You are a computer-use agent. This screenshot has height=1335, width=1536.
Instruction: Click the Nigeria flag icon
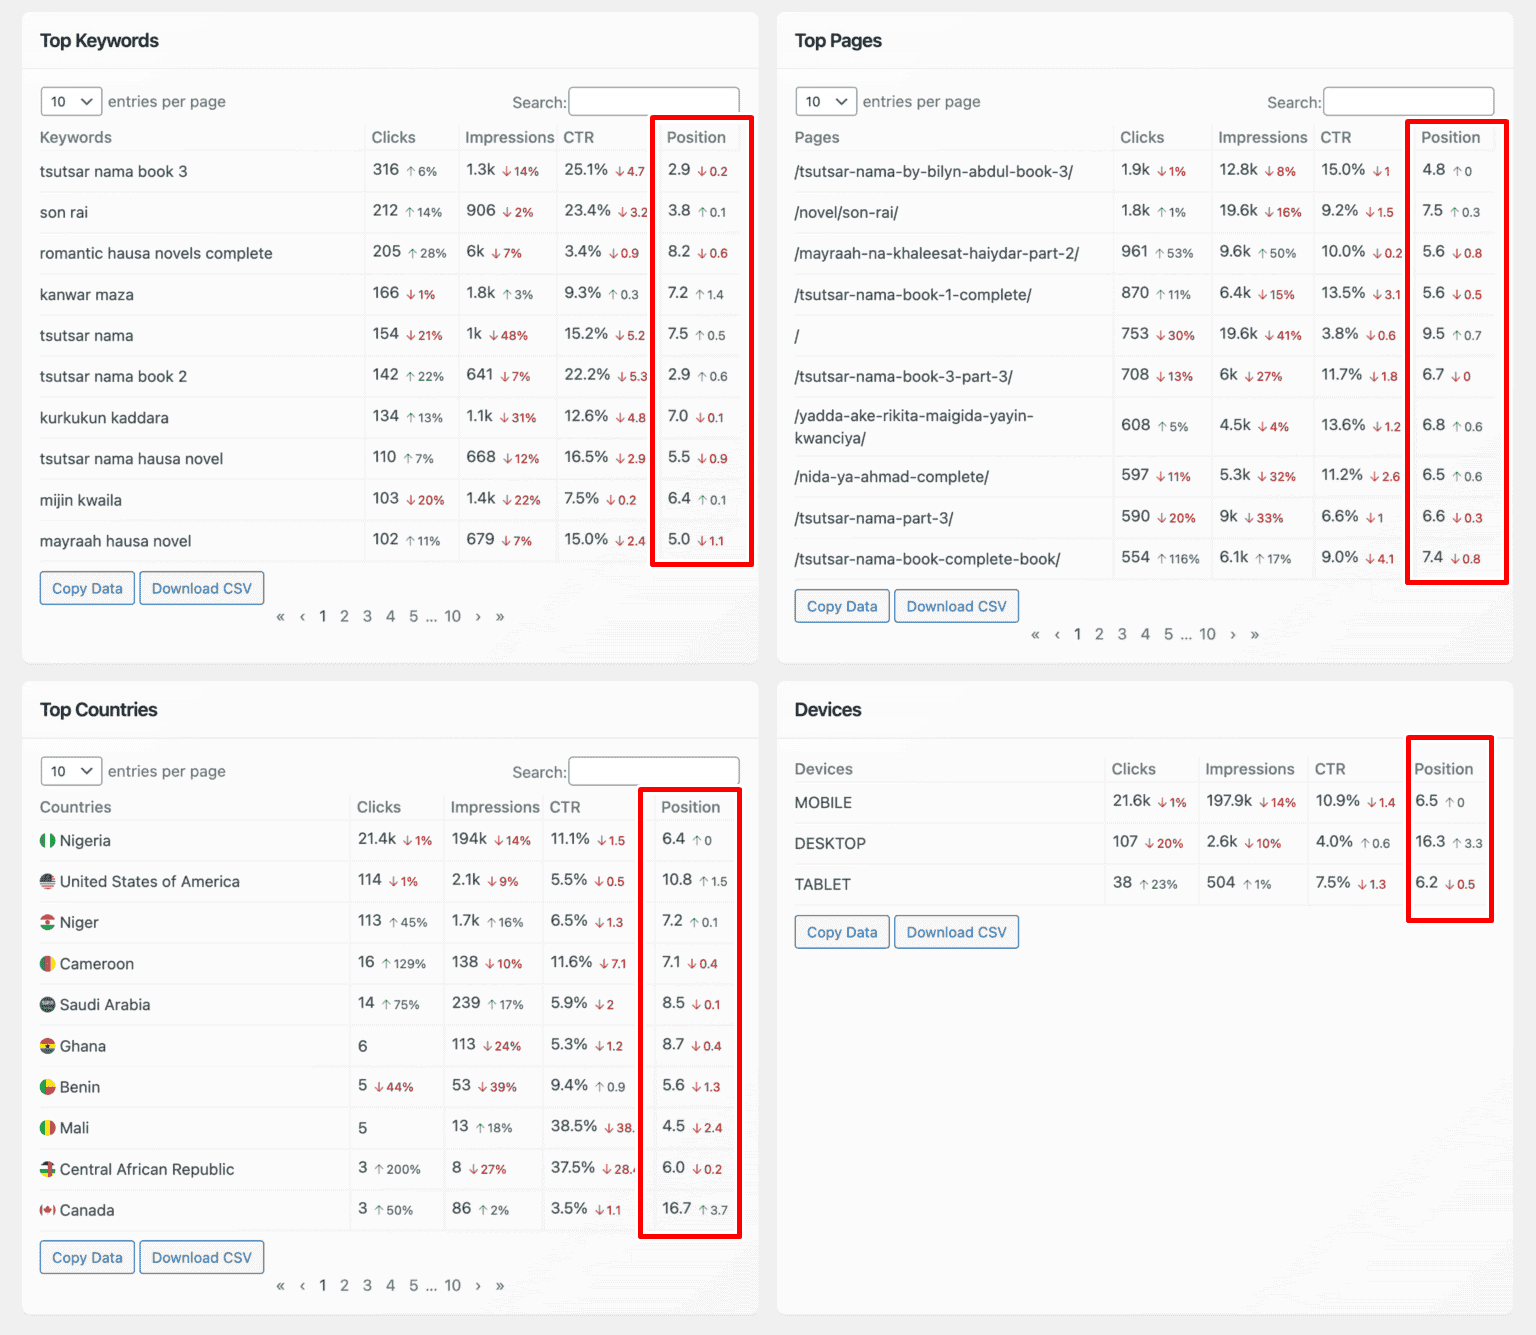click(x=47, y=841)
